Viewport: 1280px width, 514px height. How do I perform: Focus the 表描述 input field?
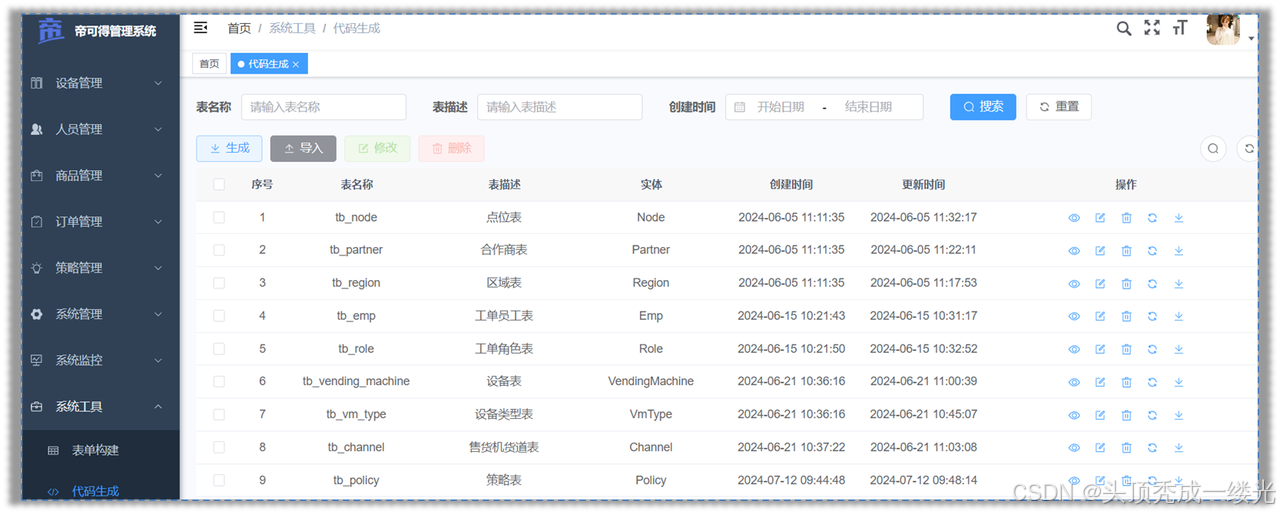point(560,107)
